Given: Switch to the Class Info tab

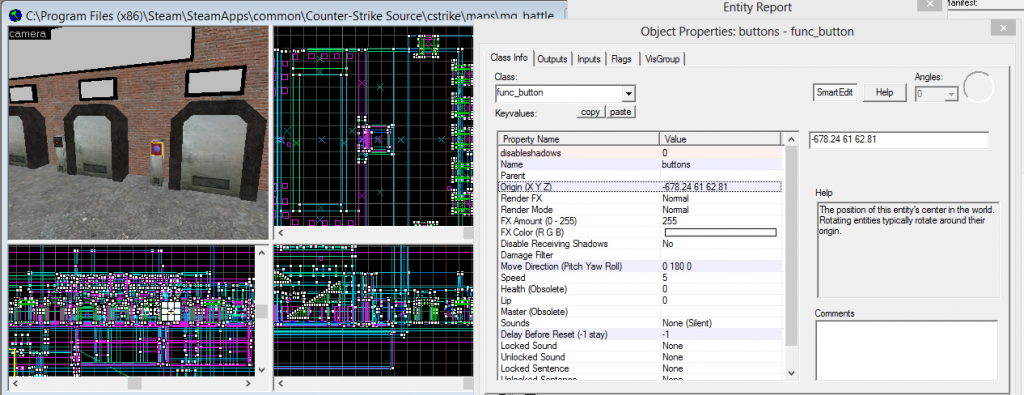Looking at the screenshot, I should tap(509, 57).
